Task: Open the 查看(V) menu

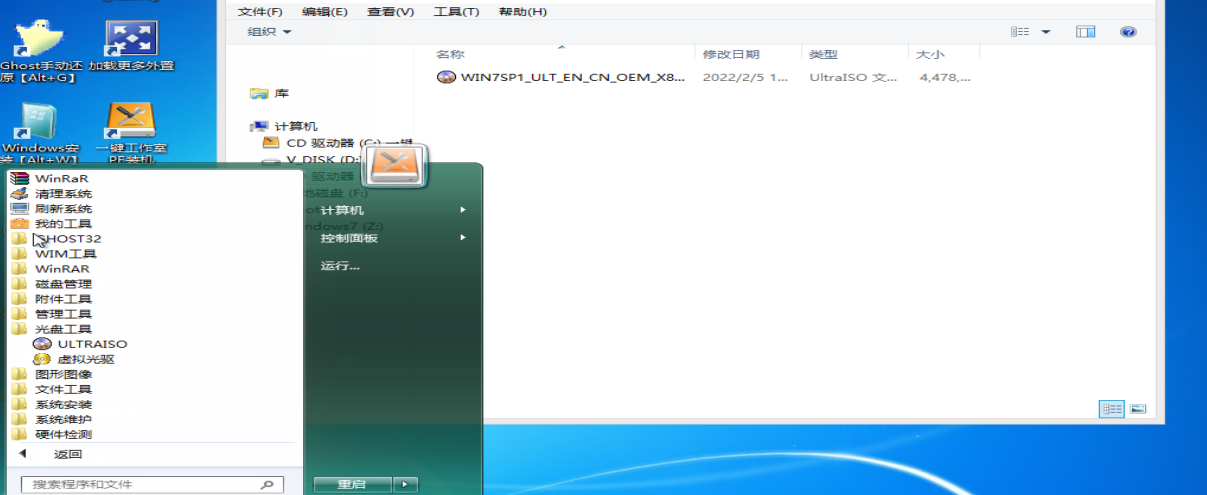Action: [x=390, y=12]
